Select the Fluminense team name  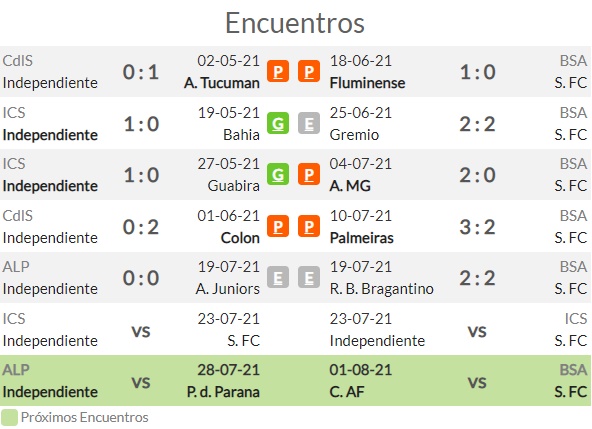367,83
